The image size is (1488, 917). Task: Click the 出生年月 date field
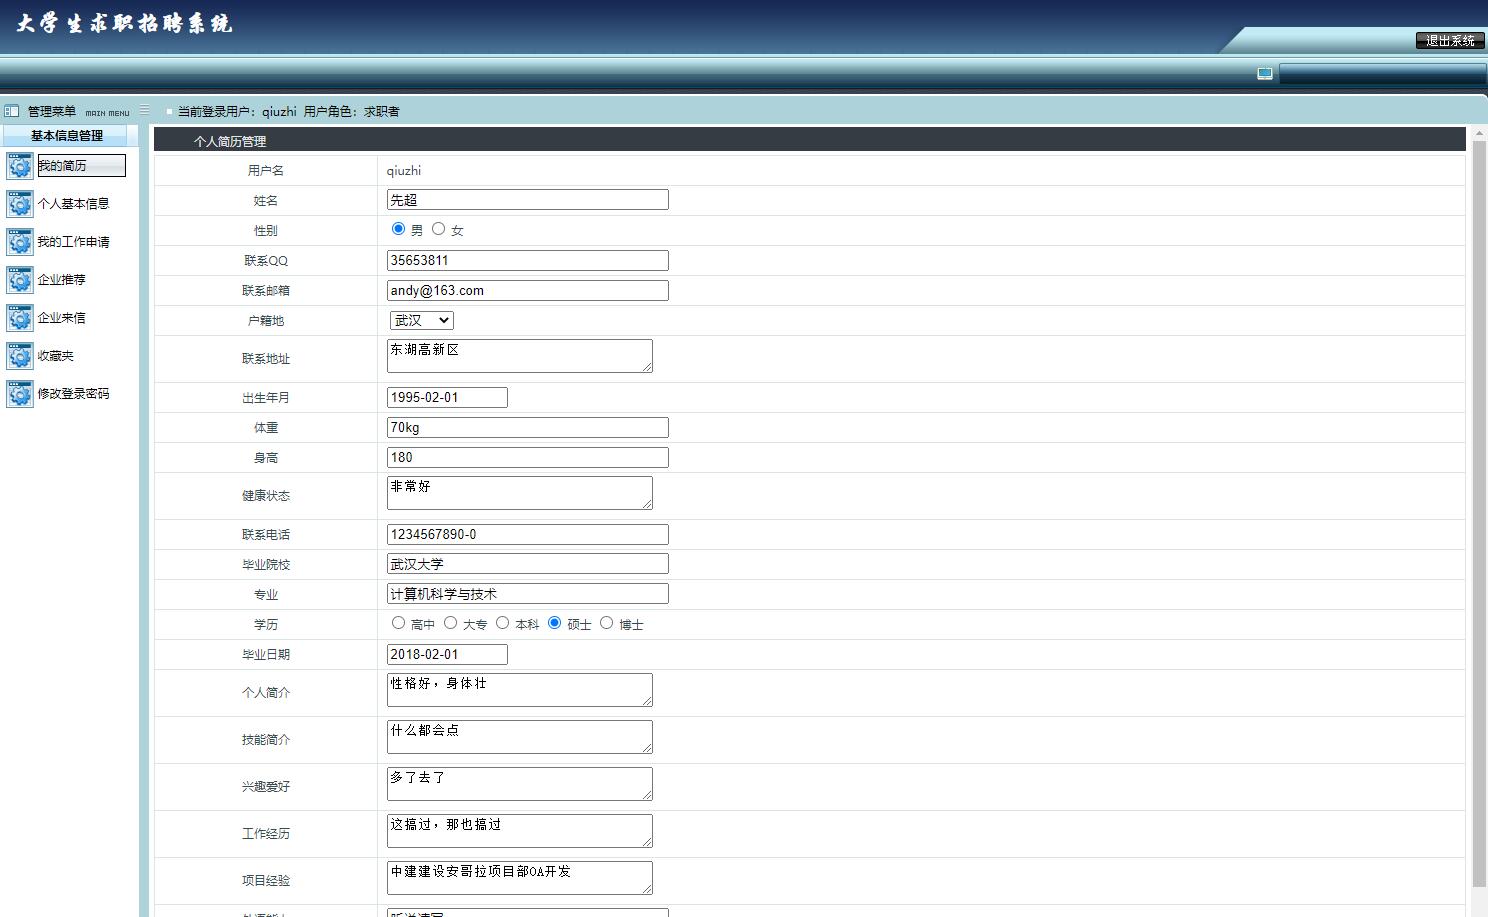[x=447, y=397]
